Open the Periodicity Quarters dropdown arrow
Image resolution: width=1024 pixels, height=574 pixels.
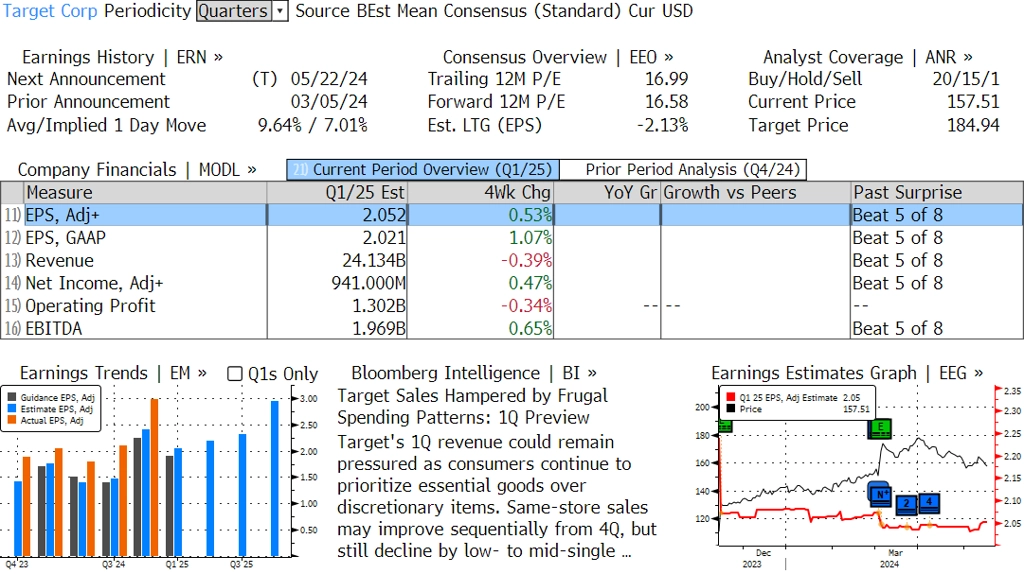tap(280, 11)
